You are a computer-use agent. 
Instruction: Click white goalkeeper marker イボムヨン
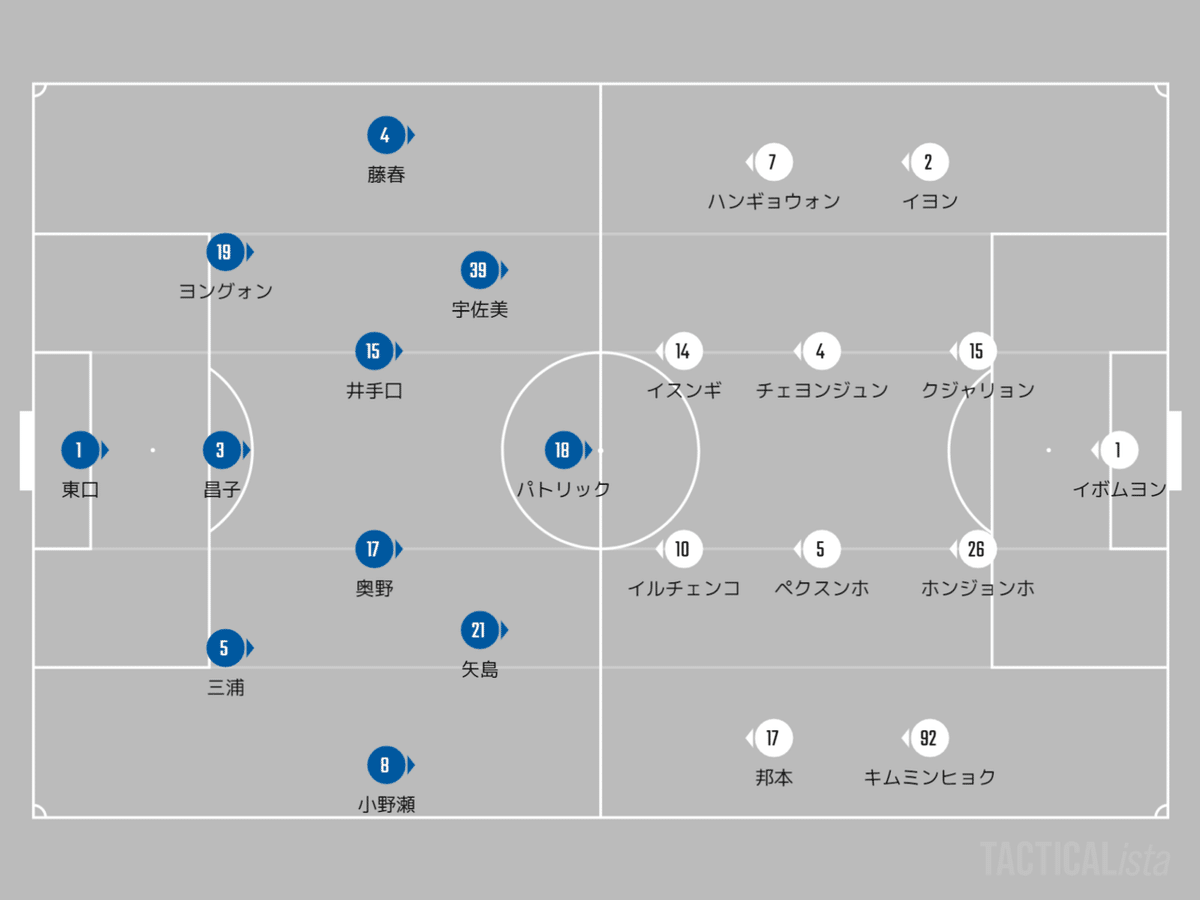tap(1118, 450)
